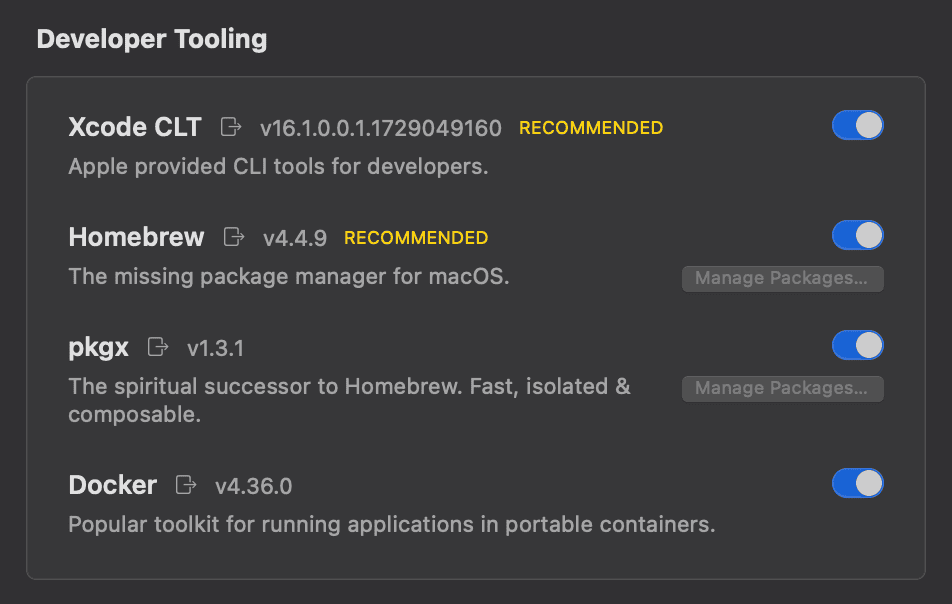Click the Docker tool name
Image resolution: width=952 pixels, height=604 pixels.
pos(112,485)
